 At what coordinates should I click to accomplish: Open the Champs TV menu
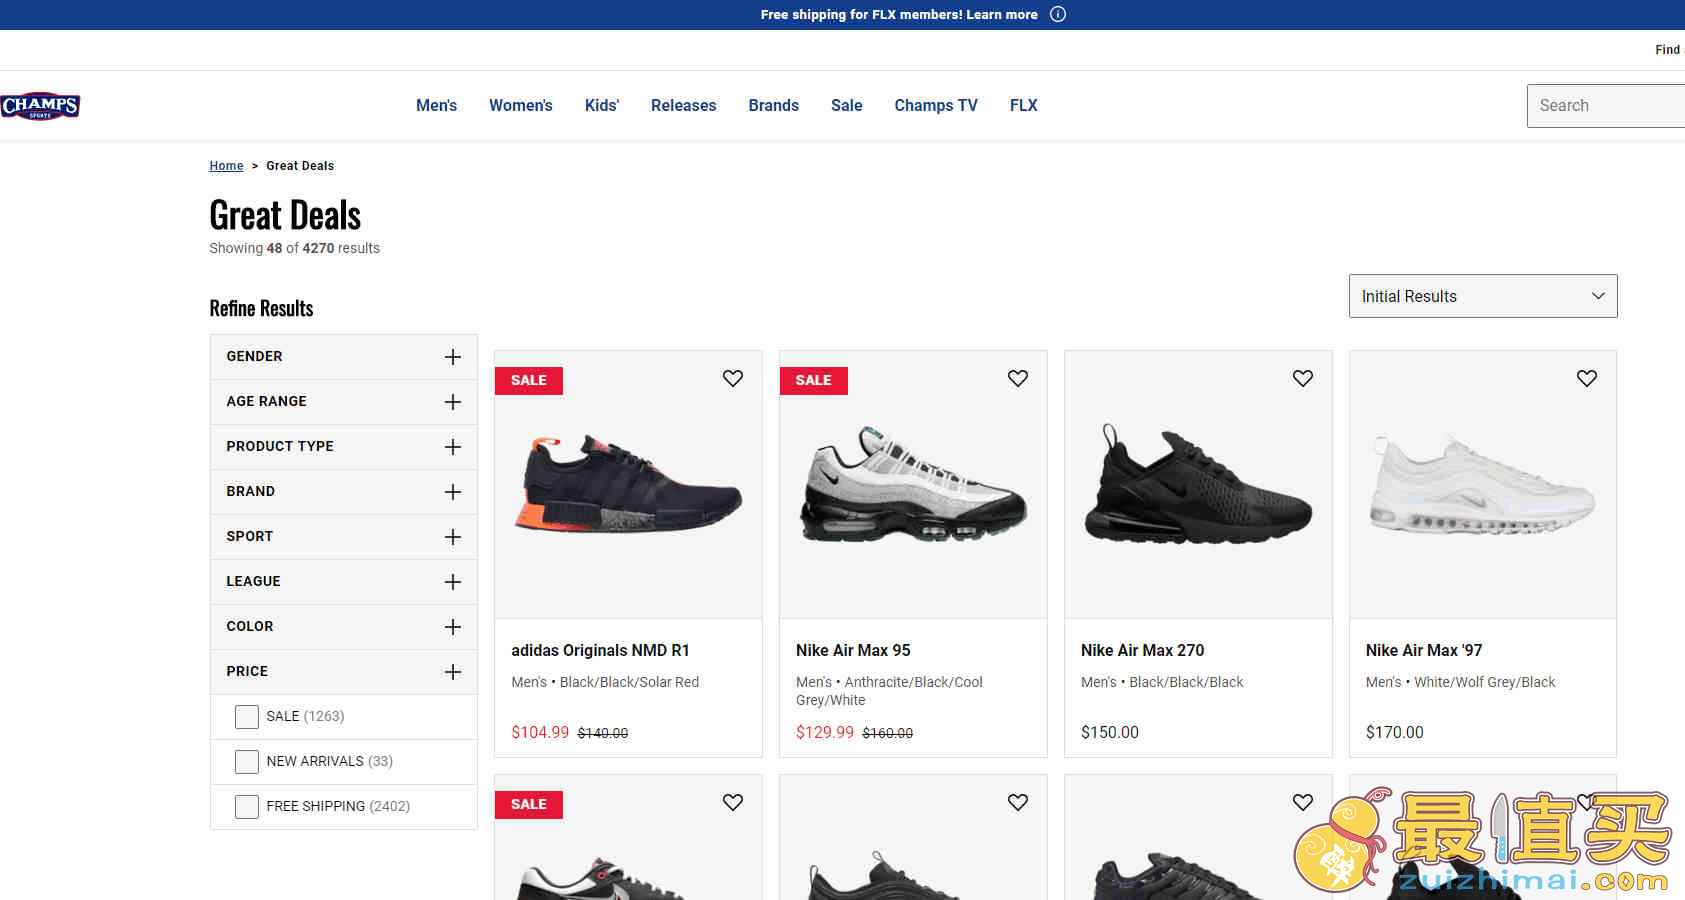click(936, 105)
